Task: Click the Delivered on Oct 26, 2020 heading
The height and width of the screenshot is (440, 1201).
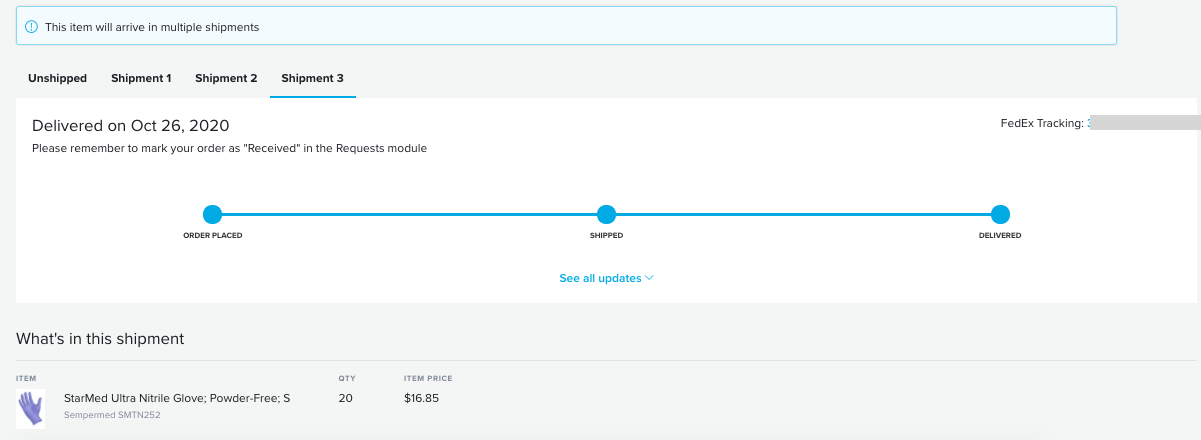Action: 131,125
